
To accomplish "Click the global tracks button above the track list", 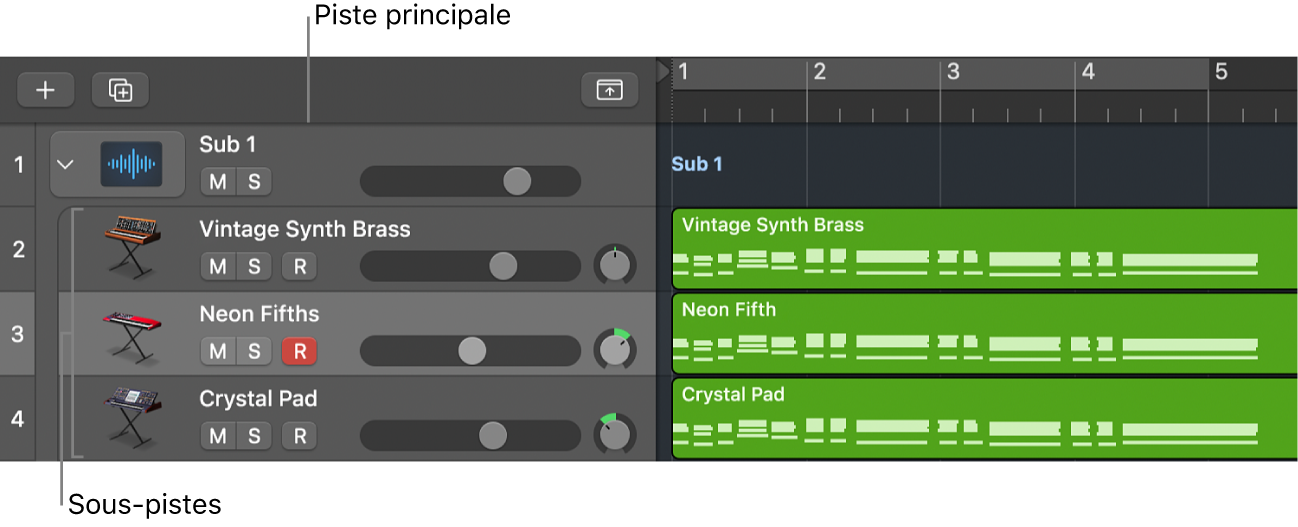I will pyautogui.click(x=609, y=90).
